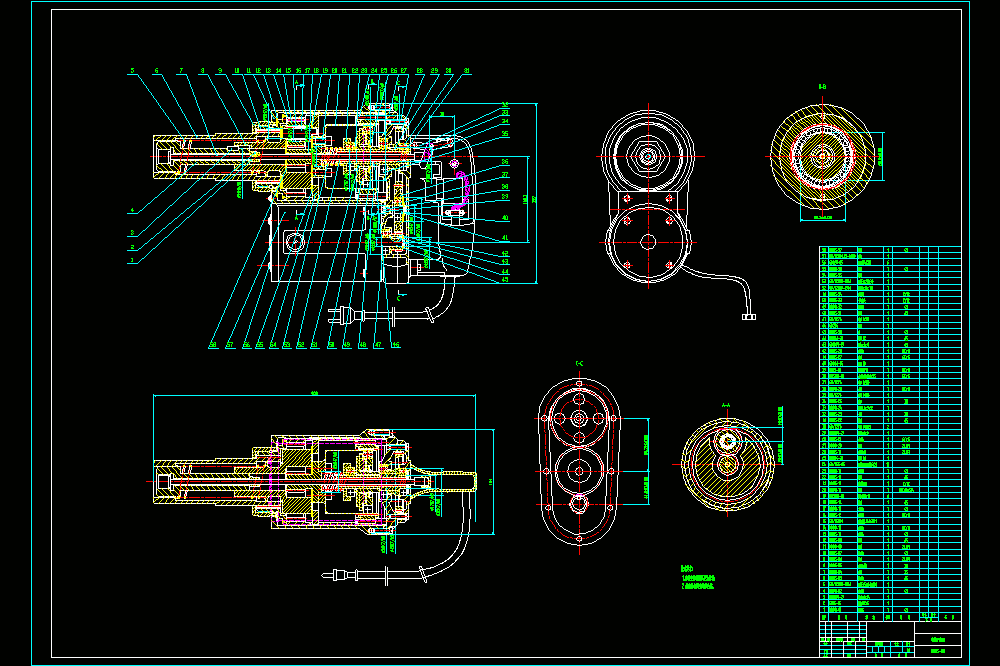Click the B-B section view label
Screen dimensions: 1000x666
pyautogui.click(x=823, y=87)
